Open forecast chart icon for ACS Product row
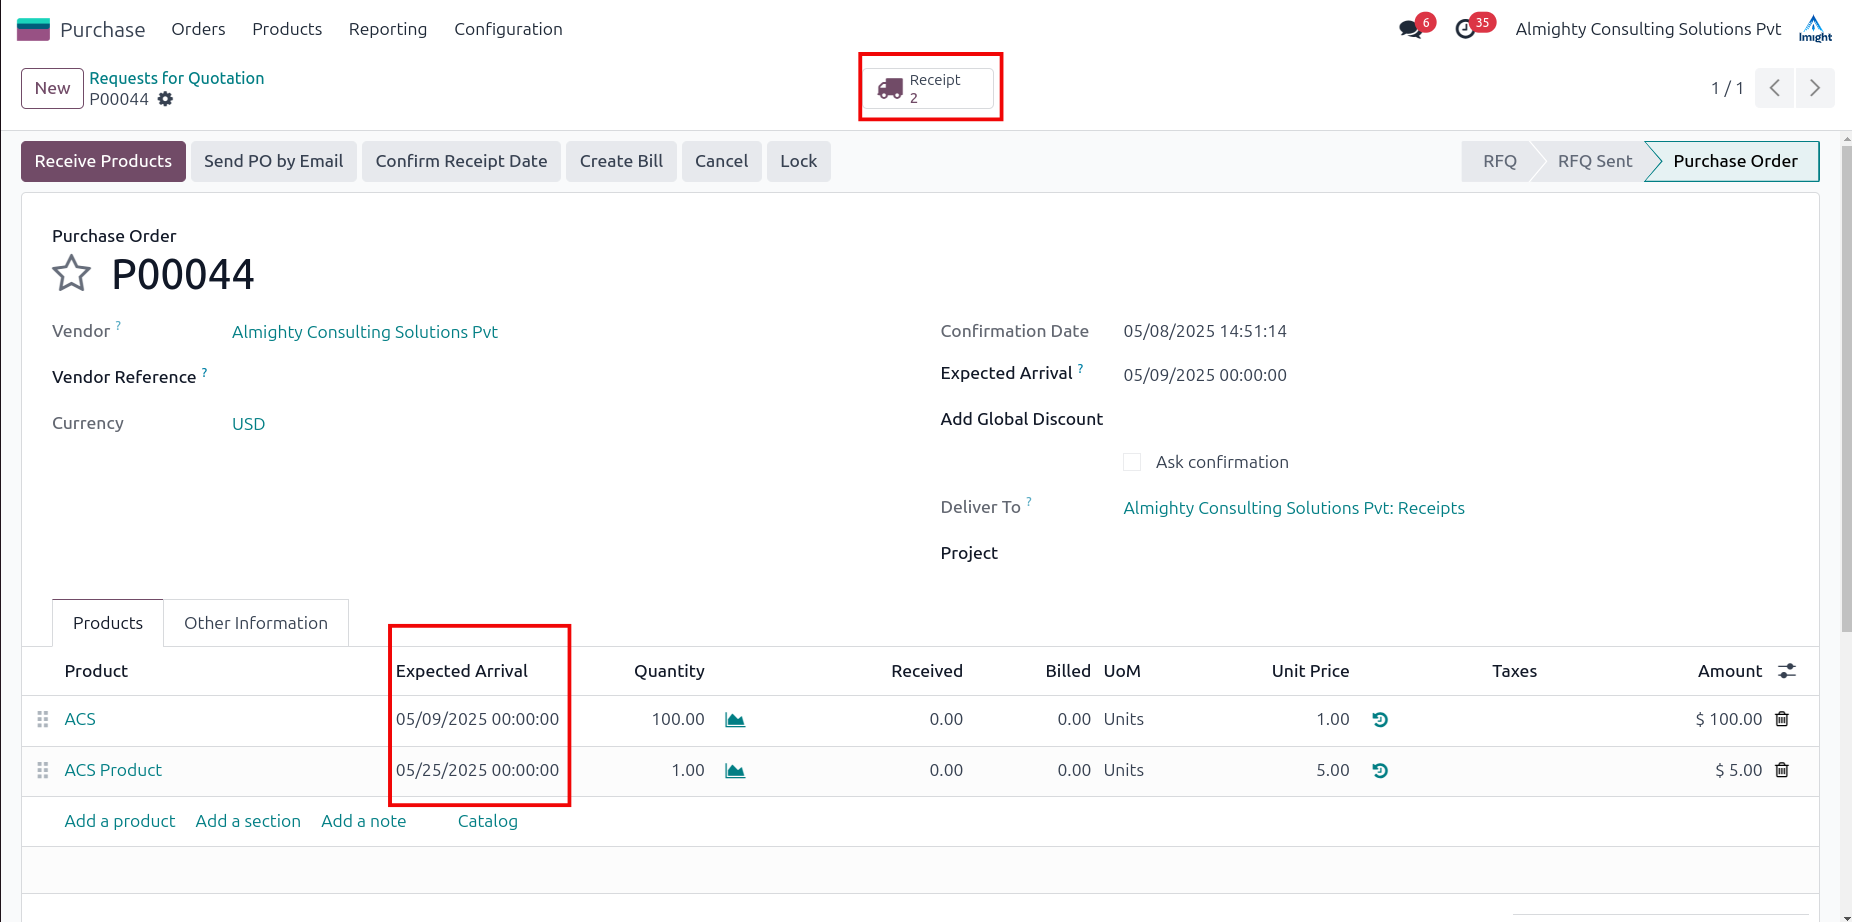 (735, 771)
